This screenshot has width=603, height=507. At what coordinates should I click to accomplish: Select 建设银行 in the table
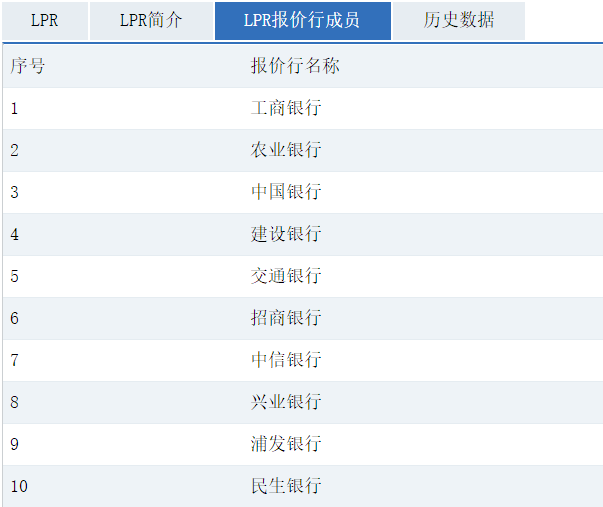click(286, 234)
